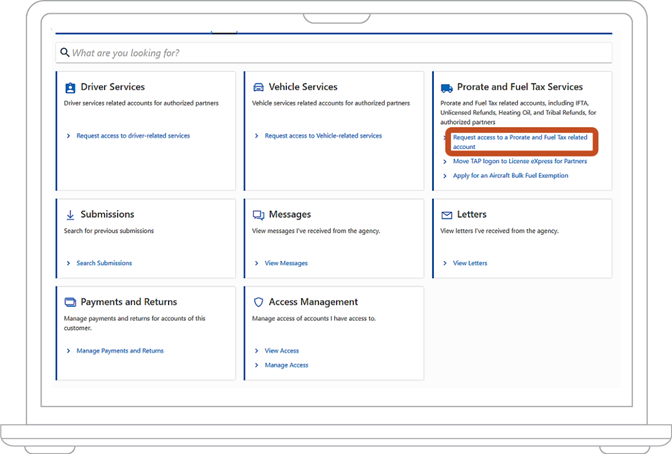Image resolution: width=672 pixels, height=454 pixels.
Task: Click 'View messages I've received from the agency' text
Action: tap(316, 231)
